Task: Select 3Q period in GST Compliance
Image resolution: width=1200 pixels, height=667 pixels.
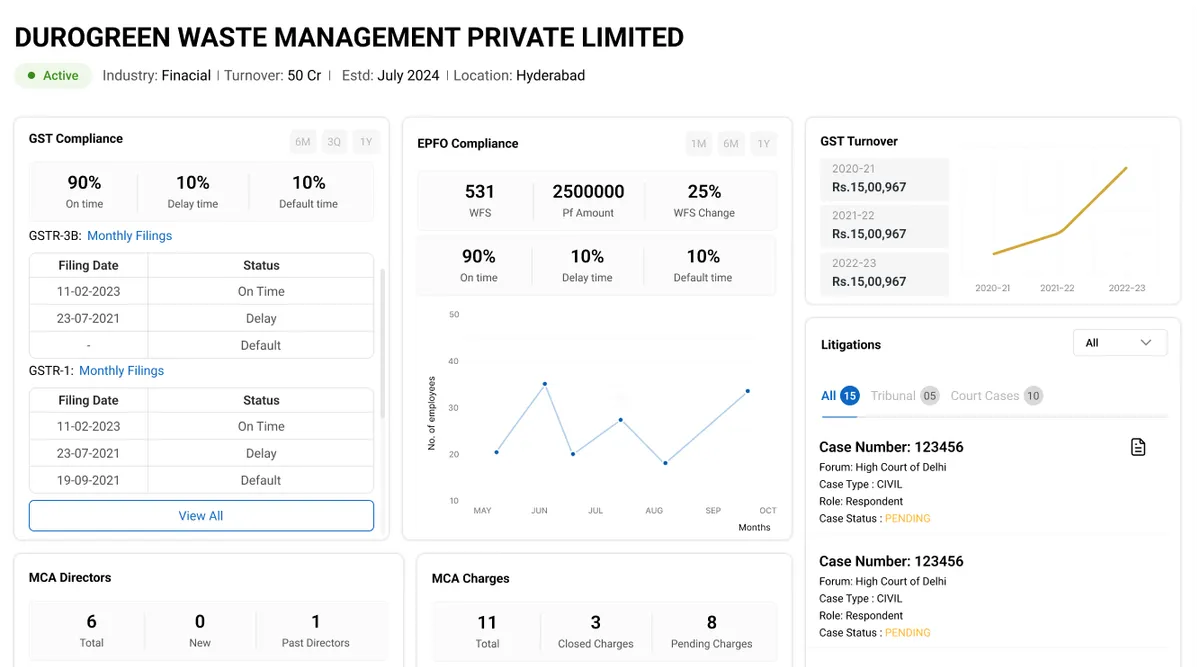Action: click(334, 142)
